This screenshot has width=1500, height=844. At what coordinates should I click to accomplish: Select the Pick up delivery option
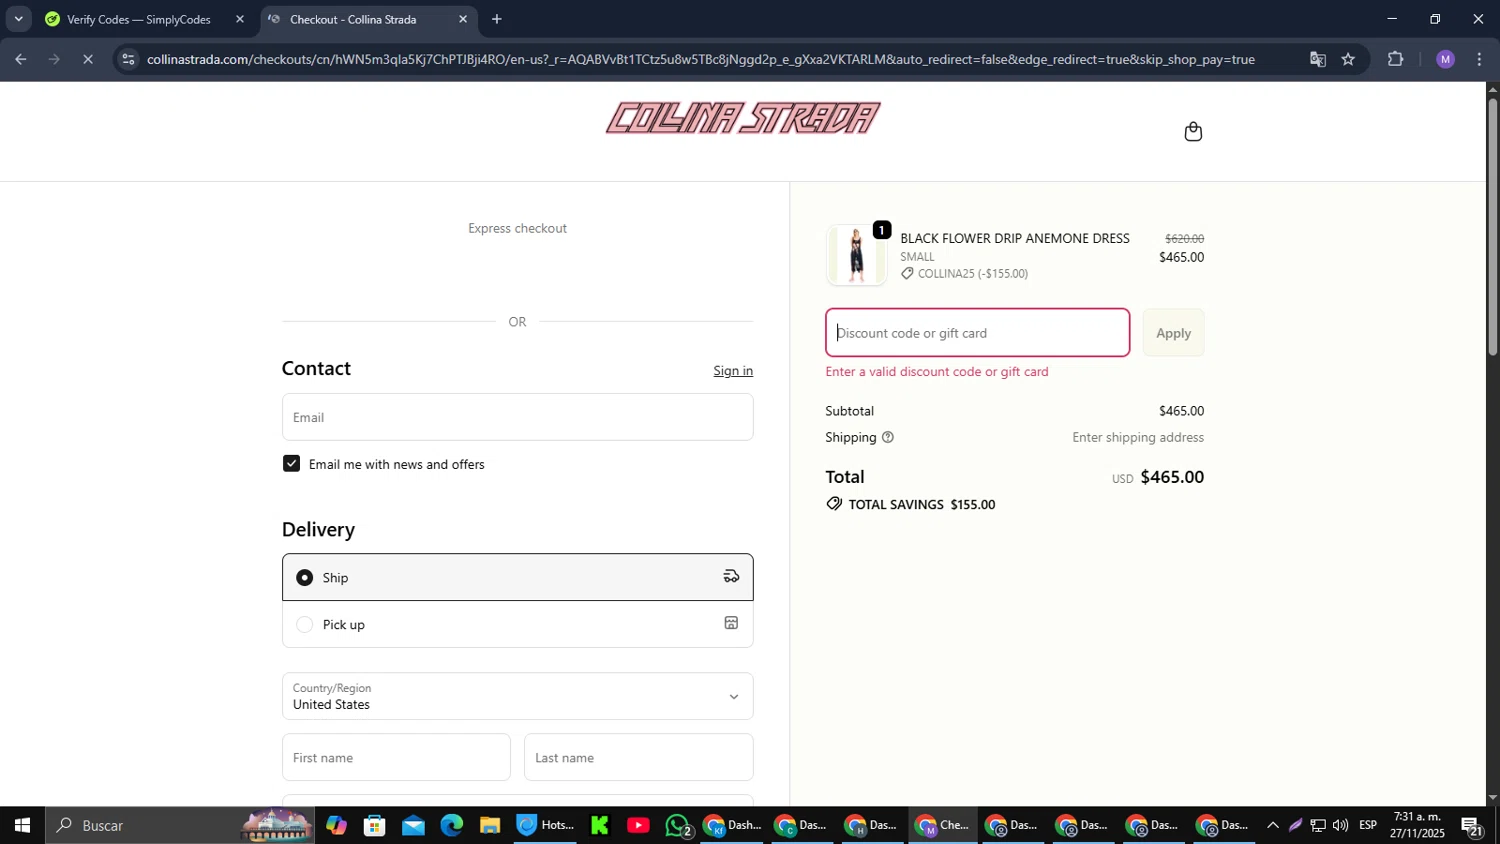click(x=517, y=624)
